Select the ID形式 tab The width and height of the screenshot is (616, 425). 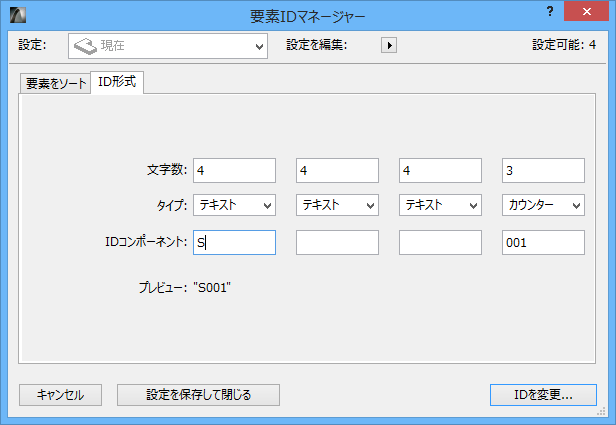click(x=117, y=82)
